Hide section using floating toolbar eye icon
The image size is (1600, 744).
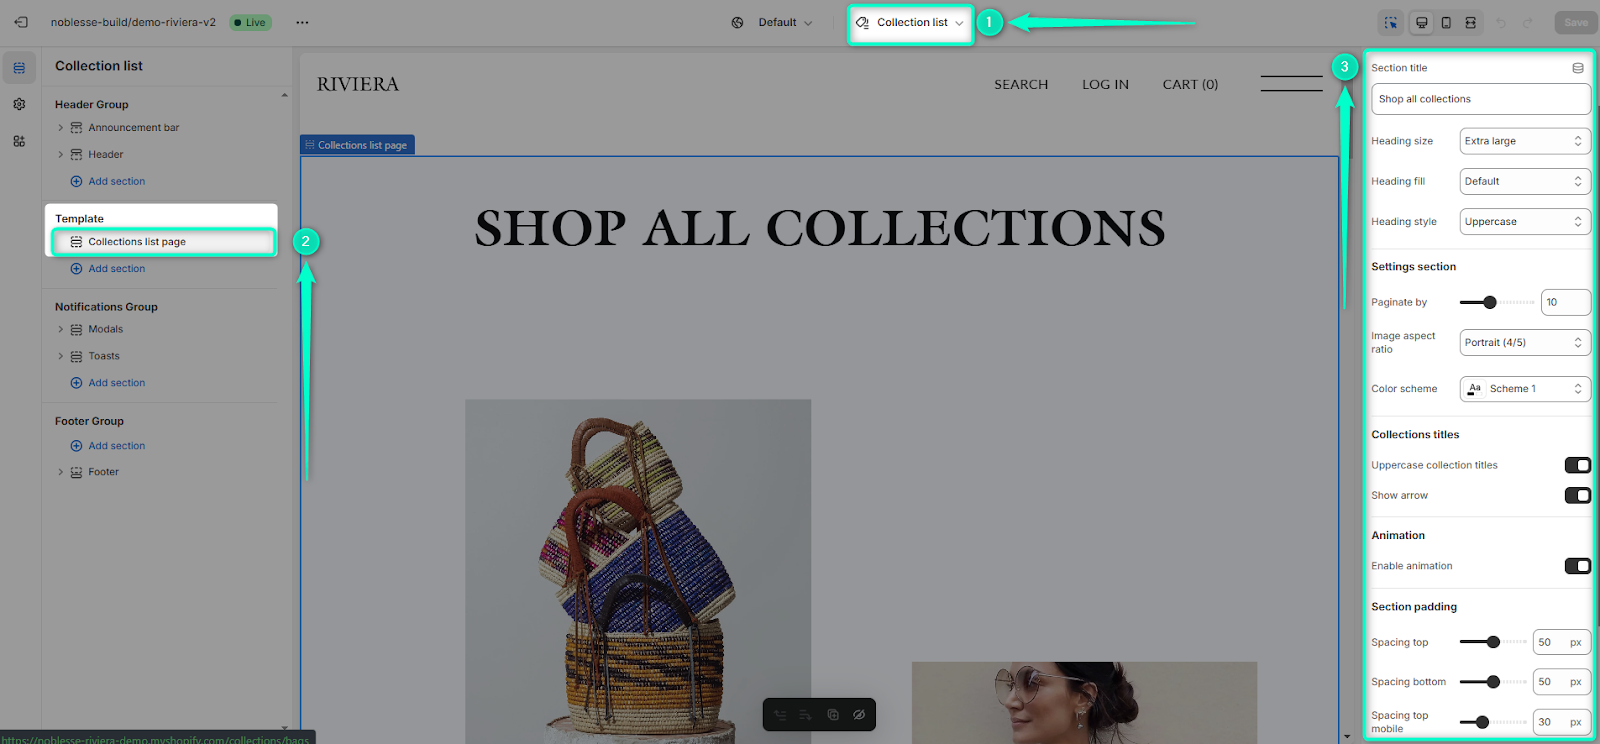click(859, 715)
